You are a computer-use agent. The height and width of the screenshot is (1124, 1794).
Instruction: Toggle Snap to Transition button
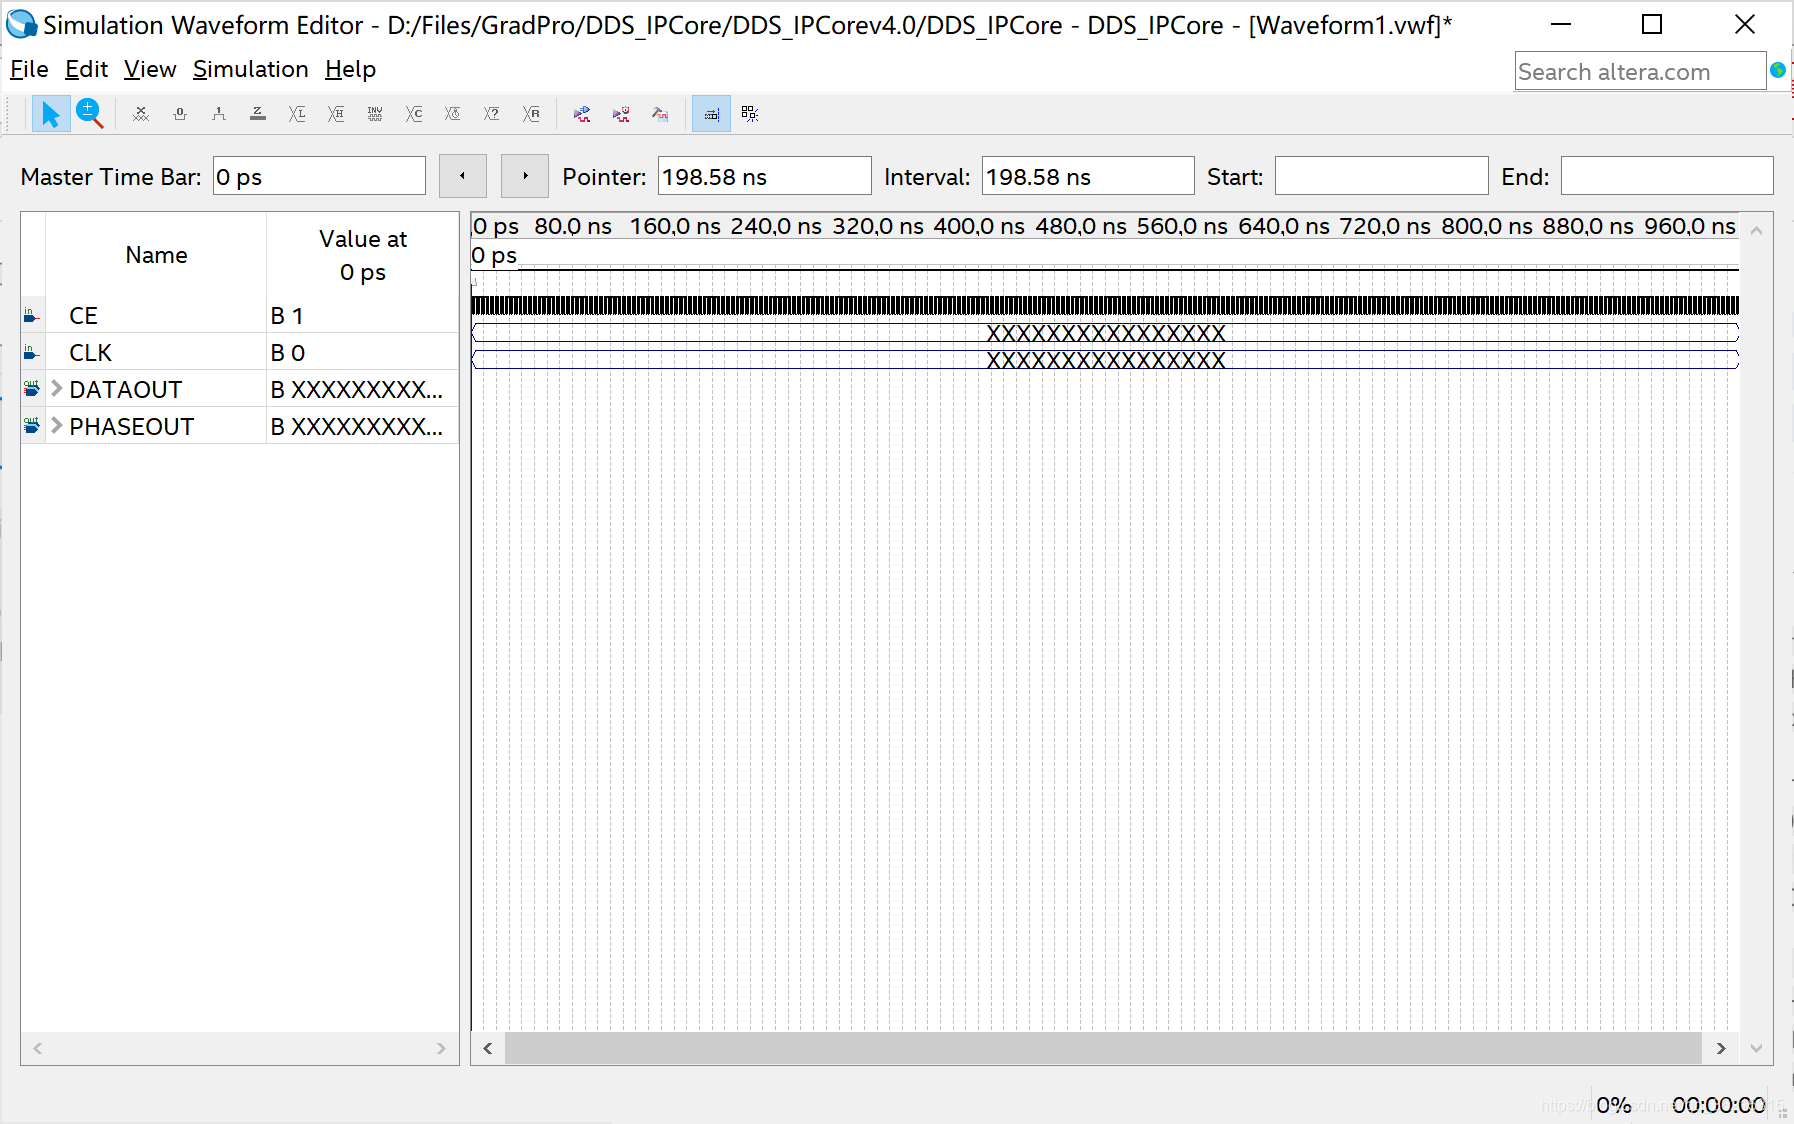point(711,114)
